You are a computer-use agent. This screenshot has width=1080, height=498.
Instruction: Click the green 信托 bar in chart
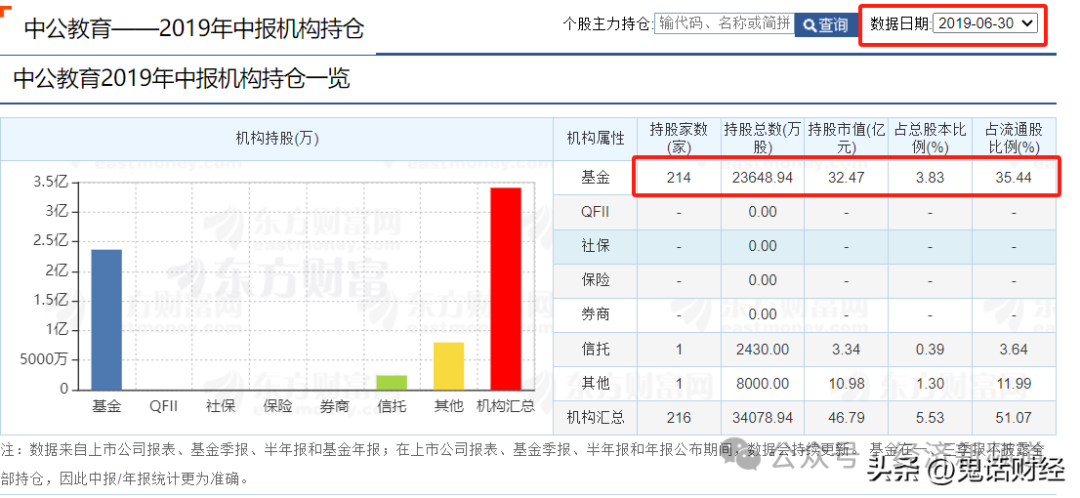point(391,382)
